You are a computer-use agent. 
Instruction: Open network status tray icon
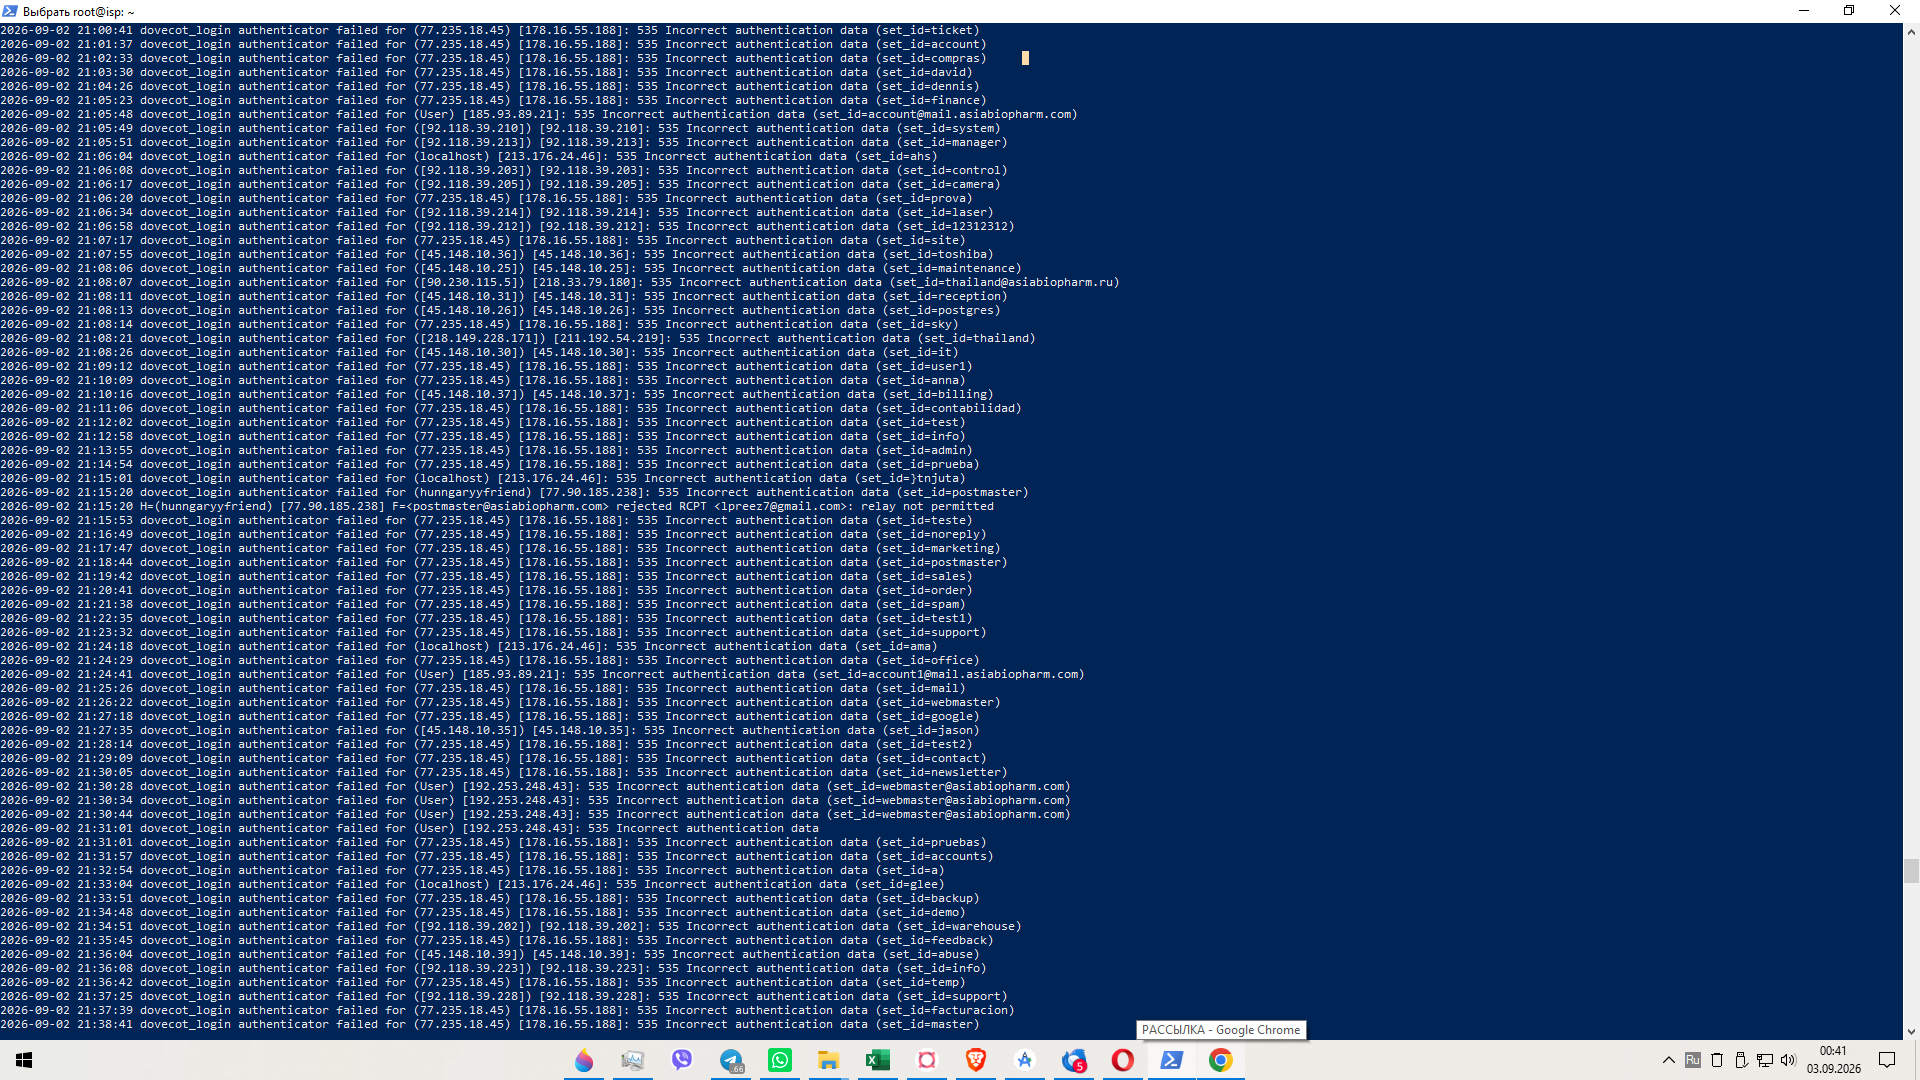(1765, 1060)
